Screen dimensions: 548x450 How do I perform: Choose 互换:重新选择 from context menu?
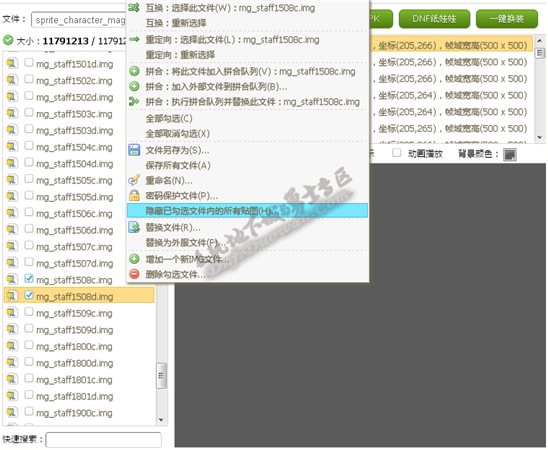coord(176,23)
